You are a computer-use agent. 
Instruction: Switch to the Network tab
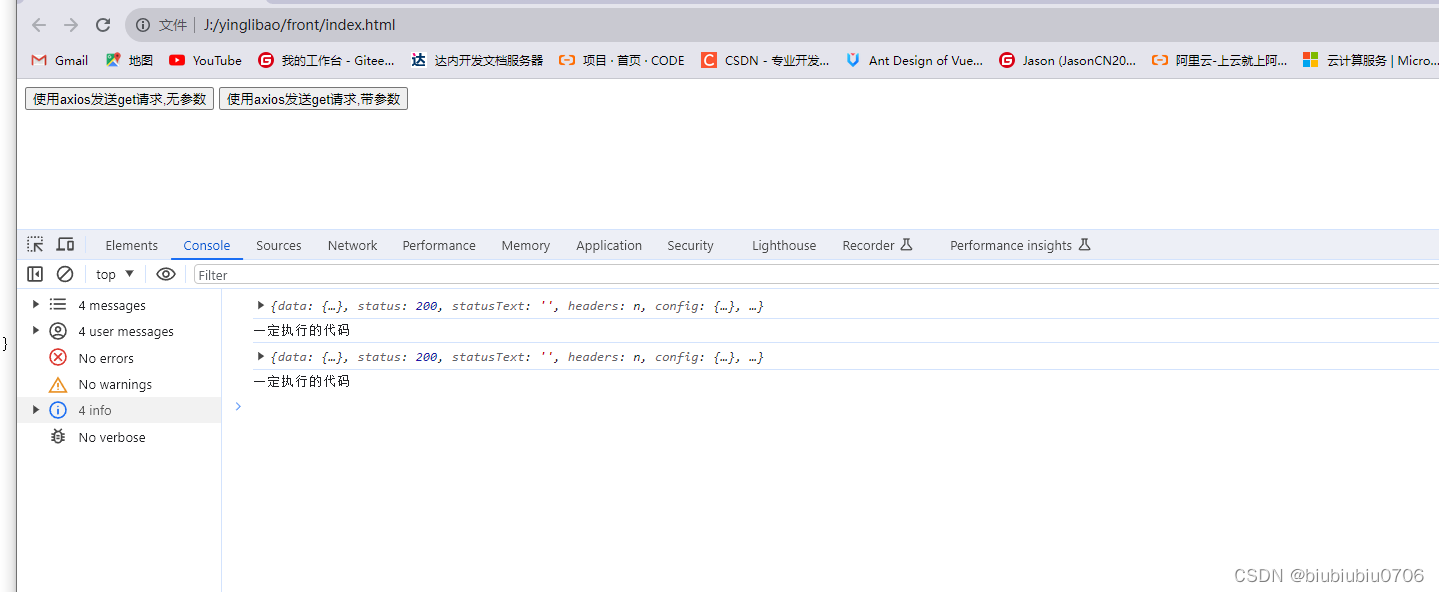352,245
